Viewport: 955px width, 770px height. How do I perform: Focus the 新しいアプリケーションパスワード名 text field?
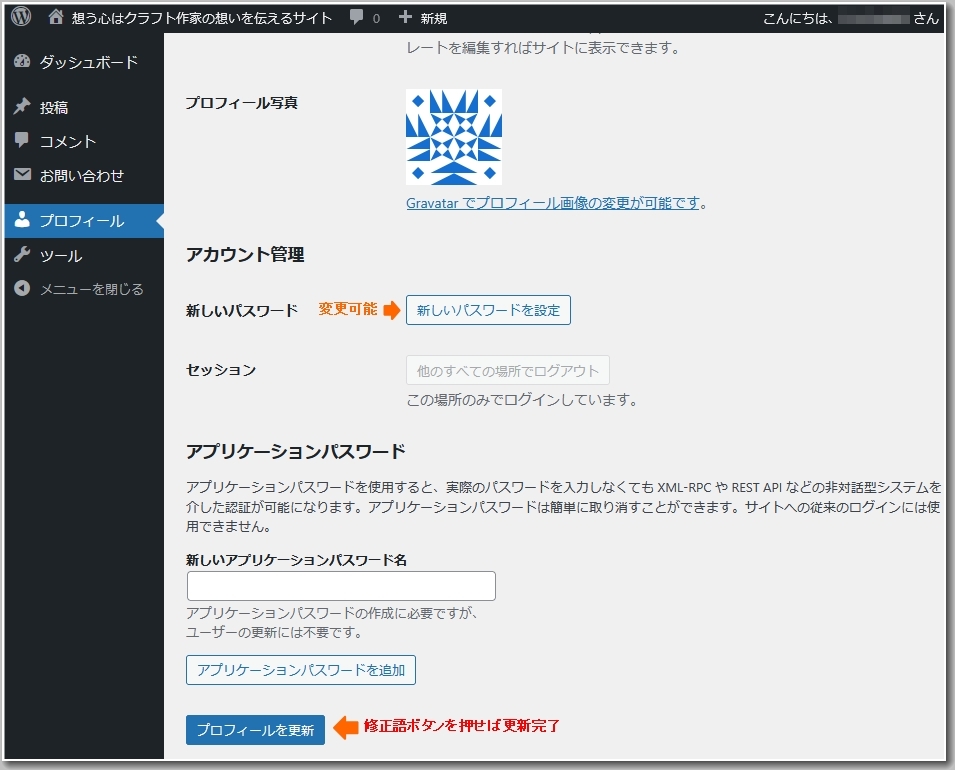click(341, 586)
